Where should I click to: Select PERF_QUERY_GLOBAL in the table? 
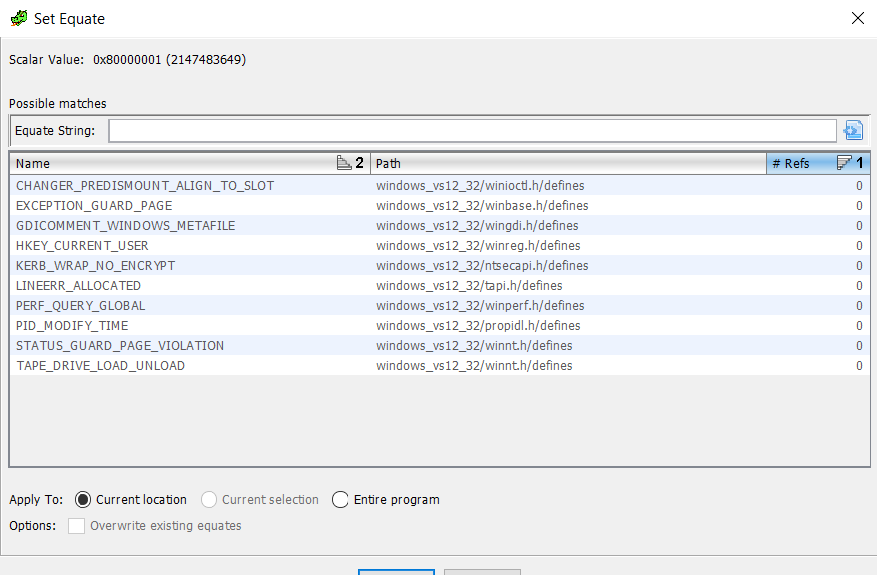pos(80,306)
